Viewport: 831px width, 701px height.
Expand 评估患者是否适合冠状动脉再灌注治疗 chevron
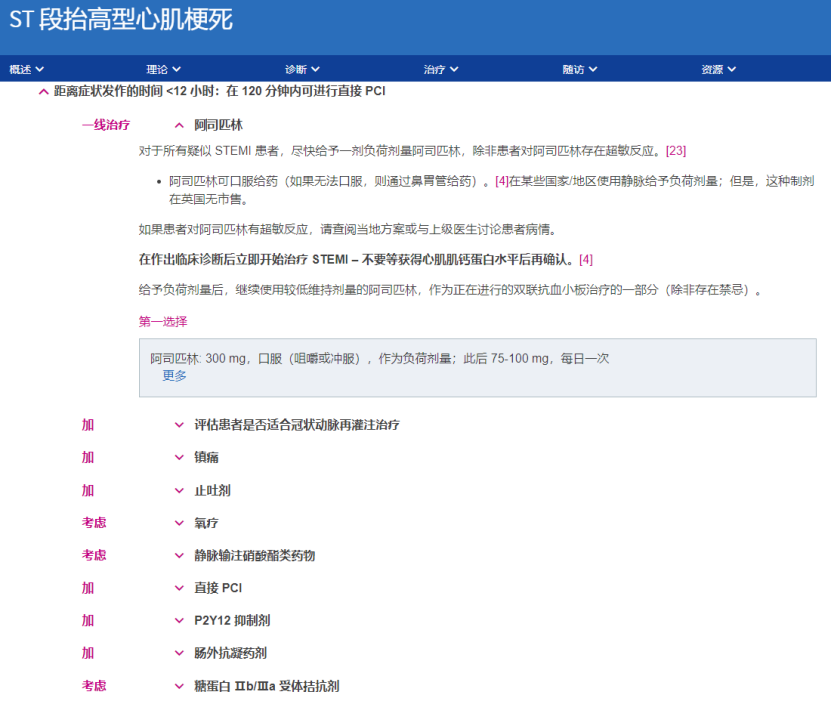(x=179, y=425)
